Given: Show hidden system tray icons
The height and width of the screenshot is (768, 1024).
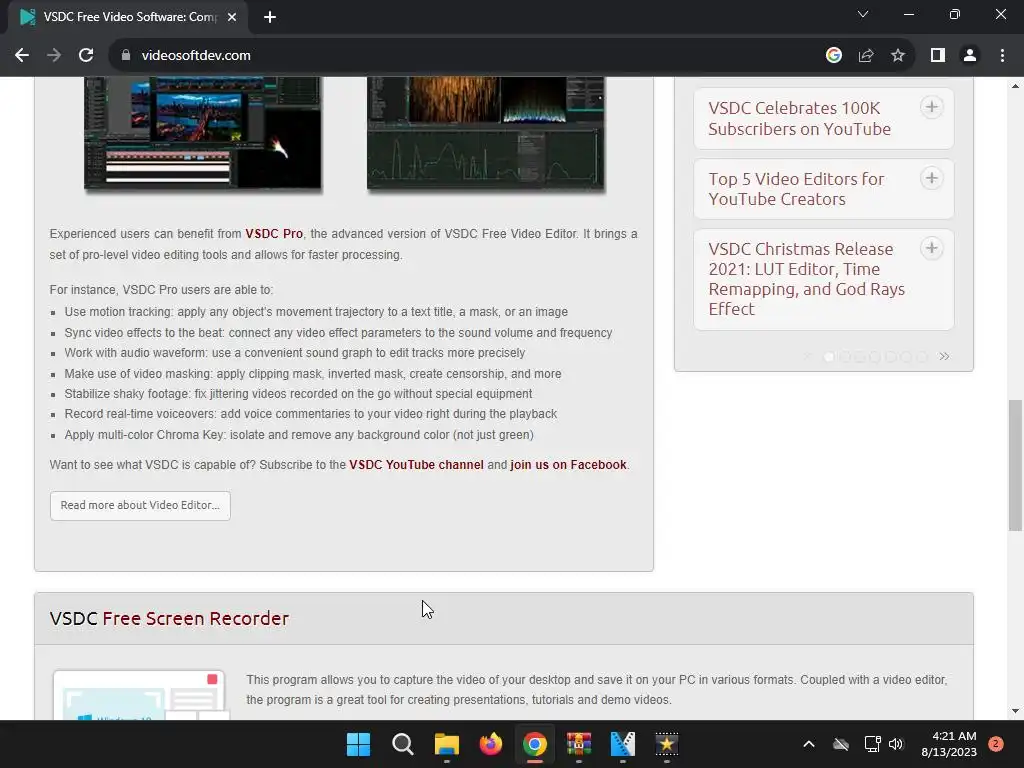Looking at the screenshot, I should pos(808,744).
